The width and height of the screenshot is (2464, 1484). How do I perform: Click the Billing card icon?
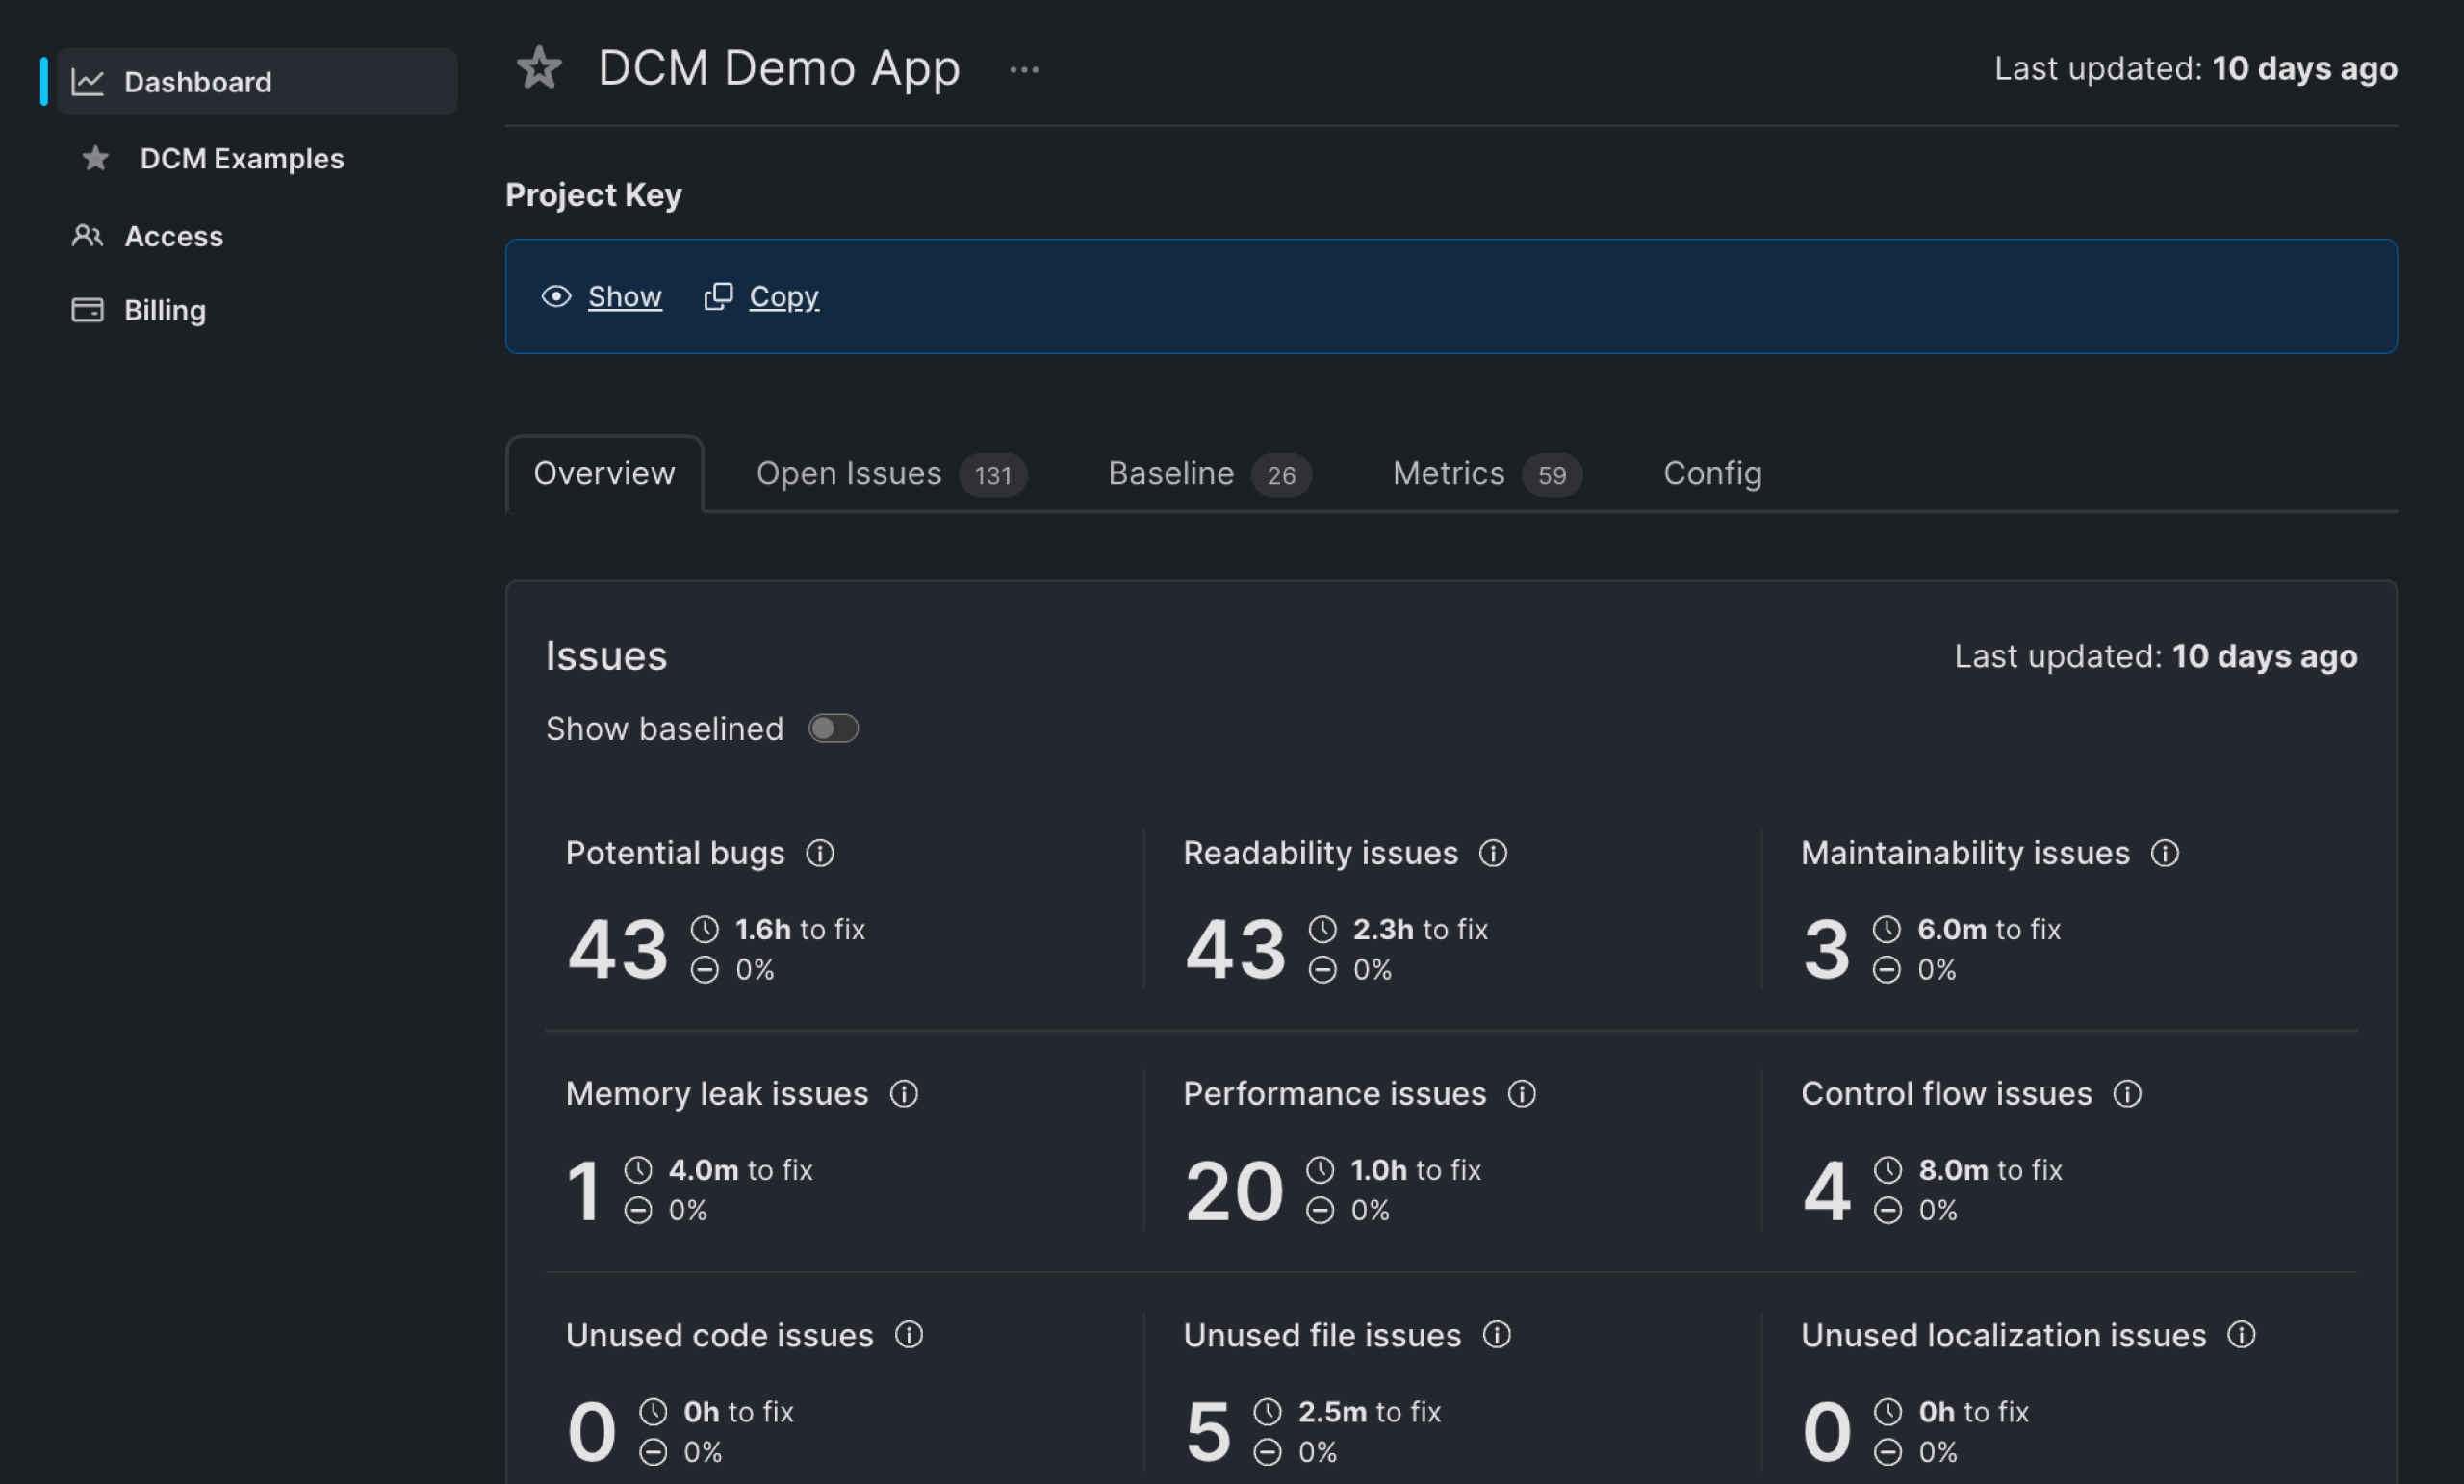(x=88, y=310)
